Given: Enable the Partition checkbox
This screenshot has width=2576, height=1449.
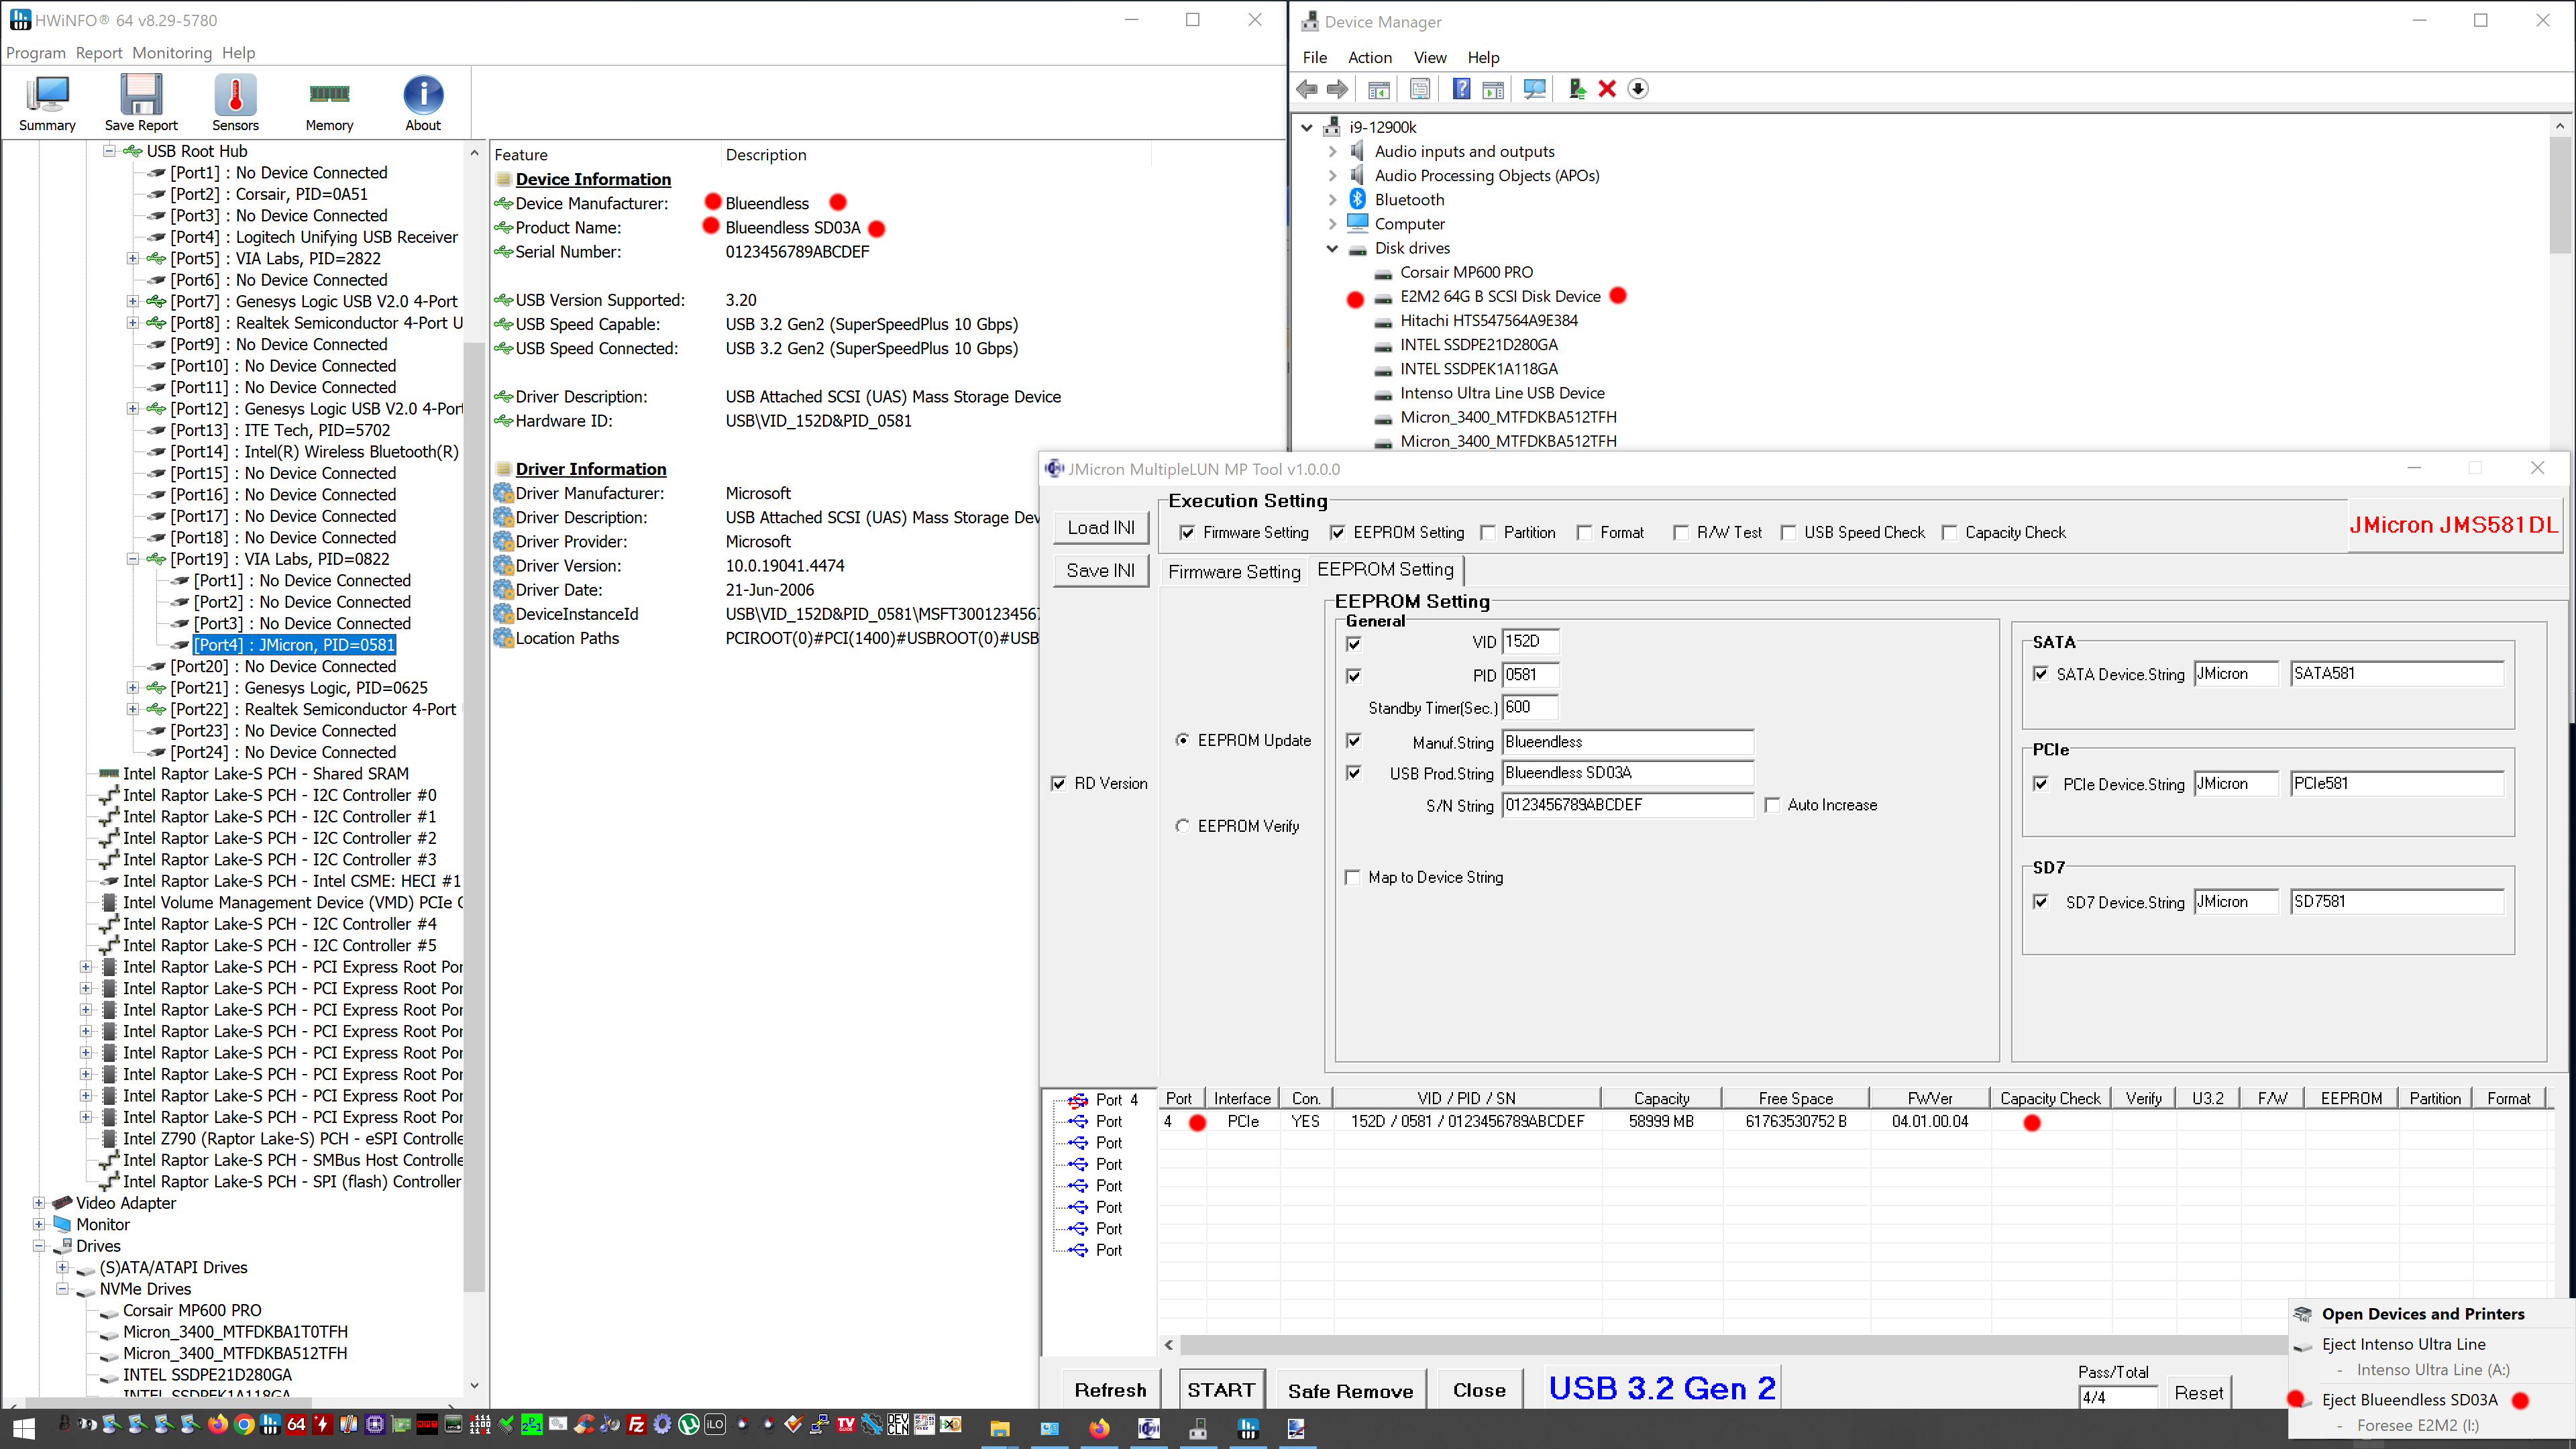Looking at the screenshot, I should coord(1488,533).
